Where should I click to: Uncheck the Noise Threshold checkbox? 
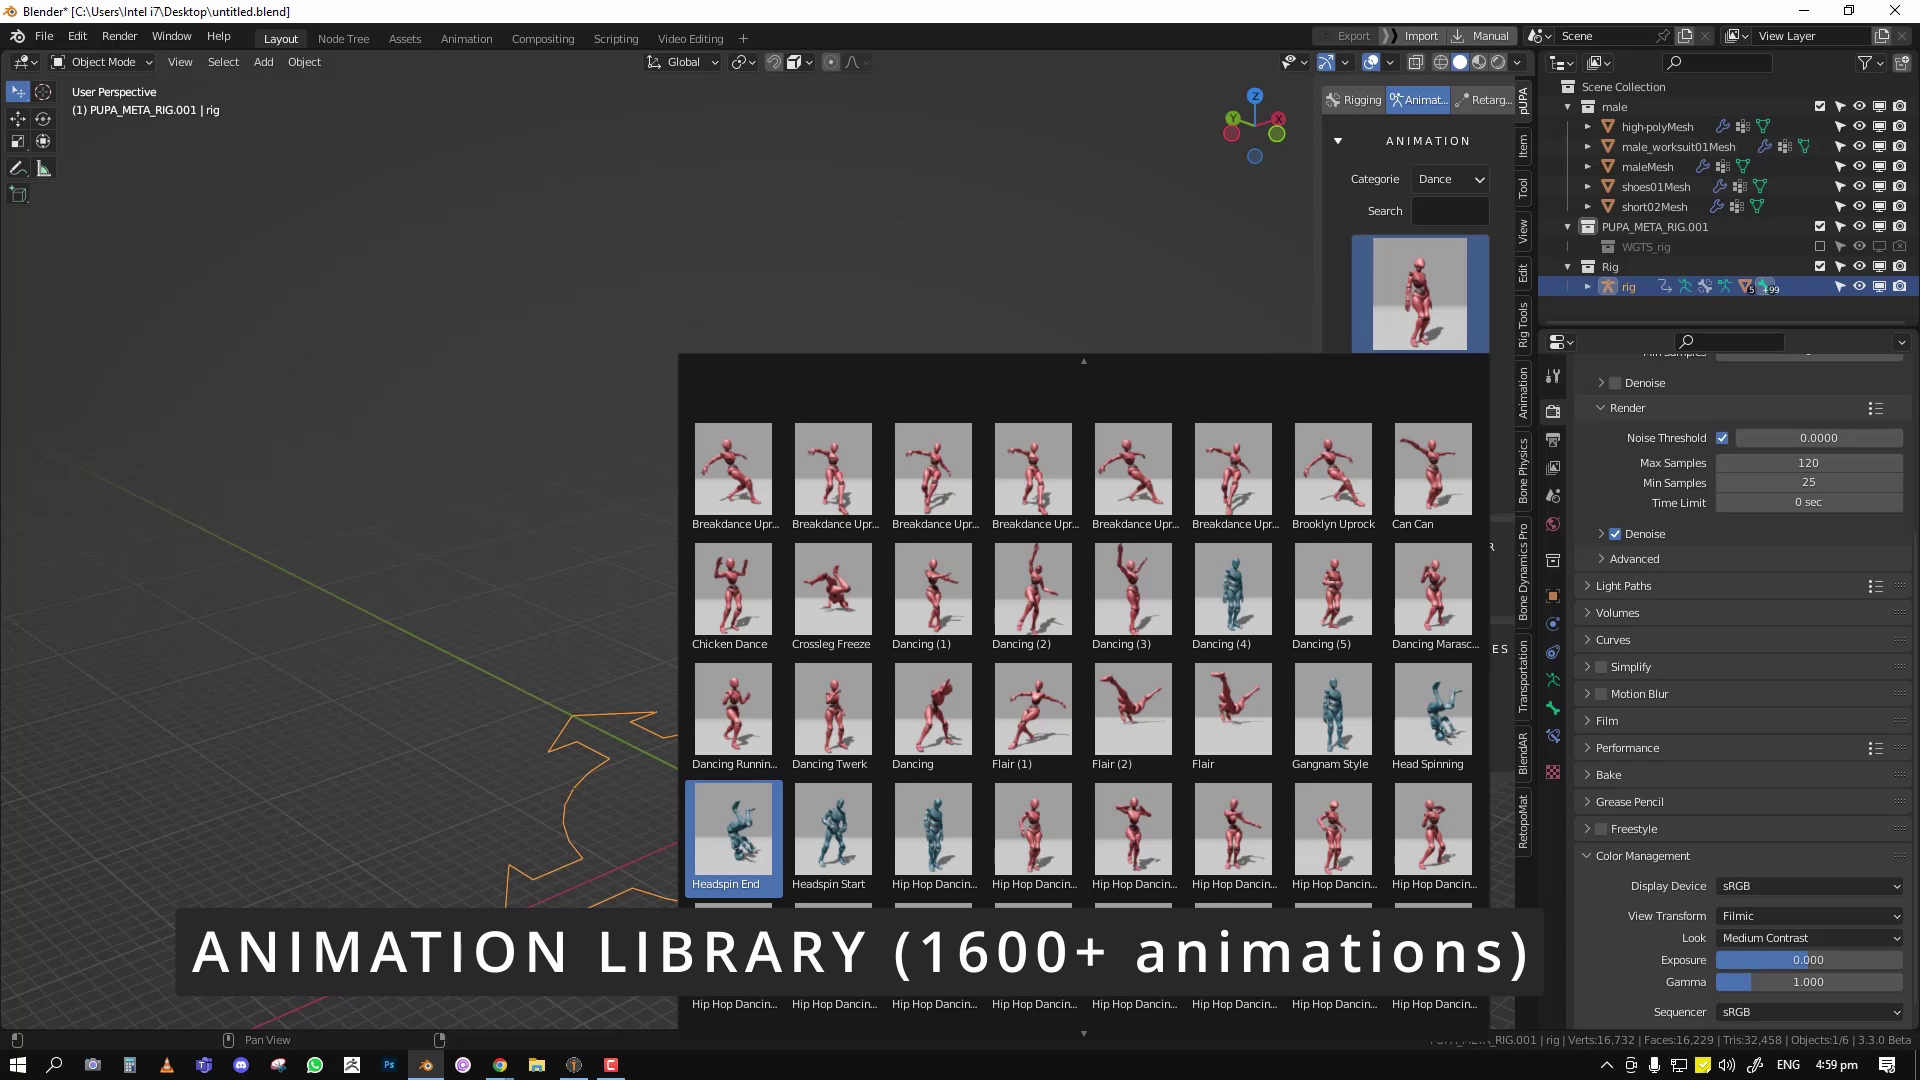tap(1722, 438)
